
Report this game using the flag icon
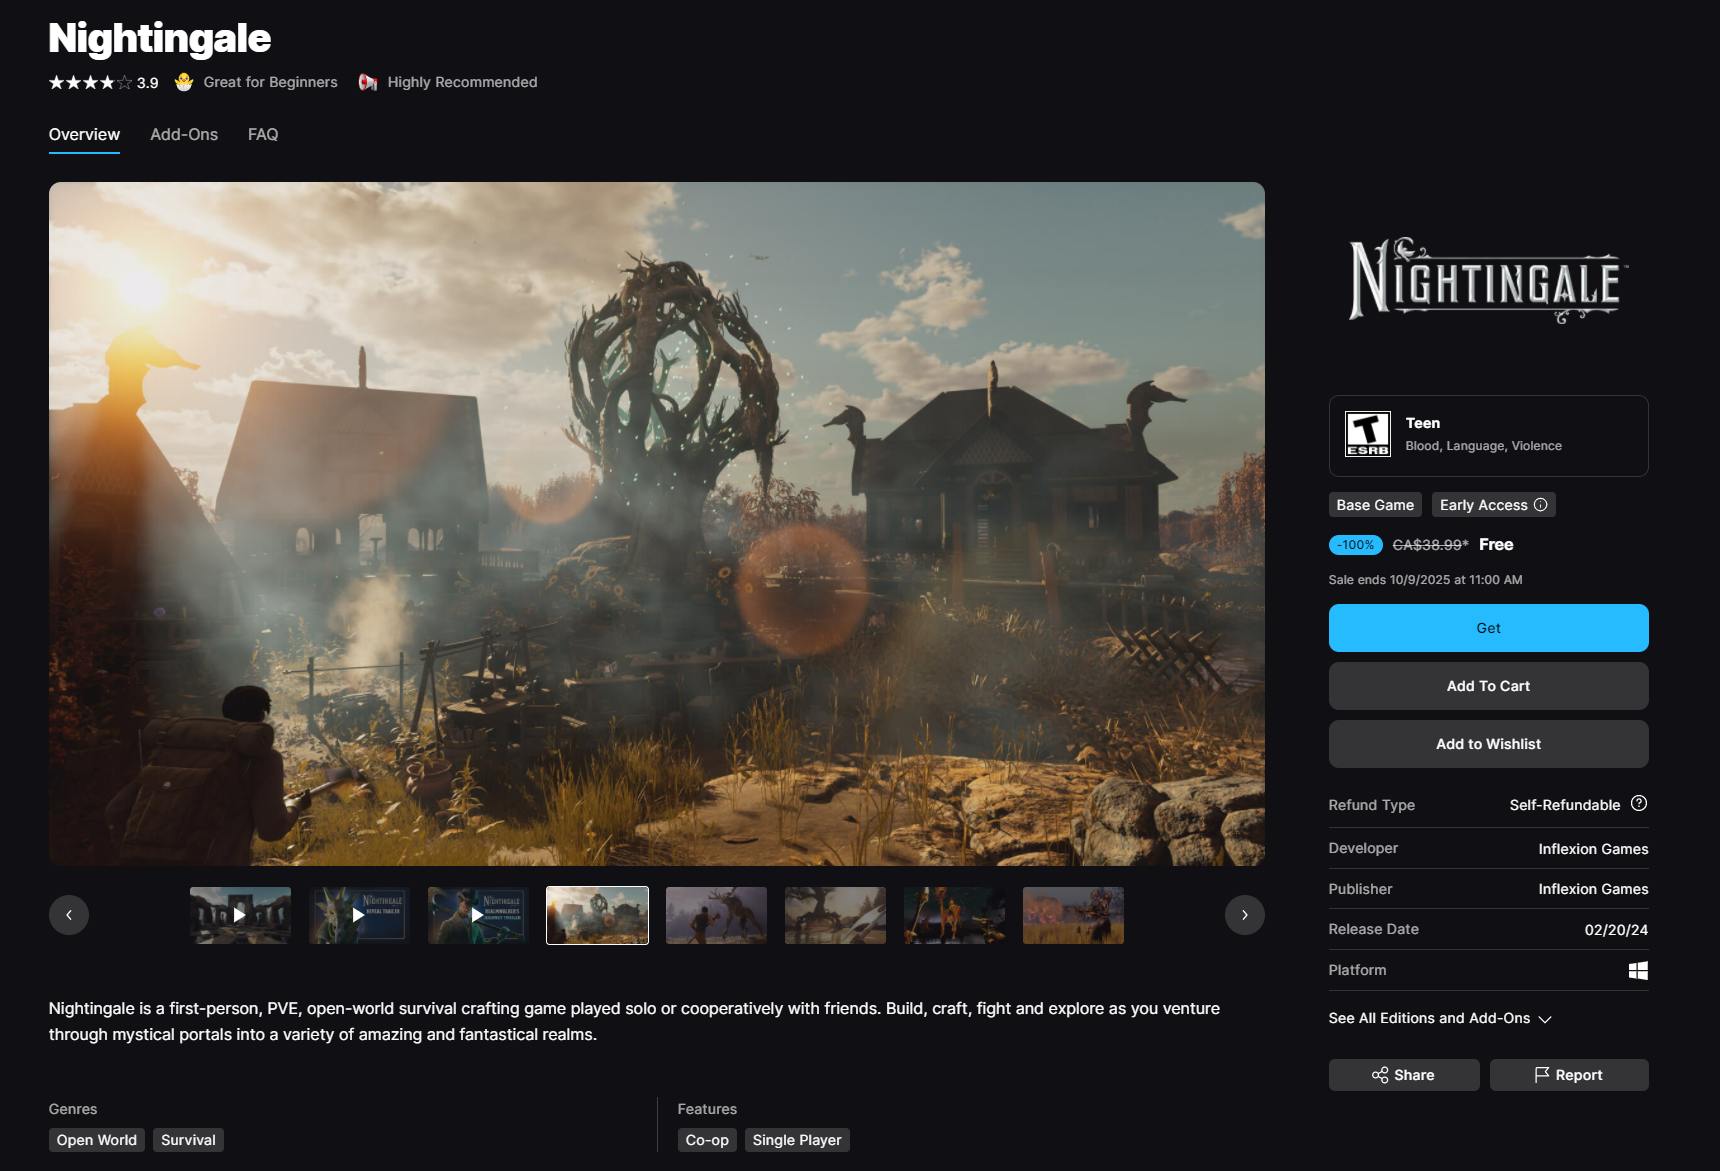[x=1569, y=1075]
